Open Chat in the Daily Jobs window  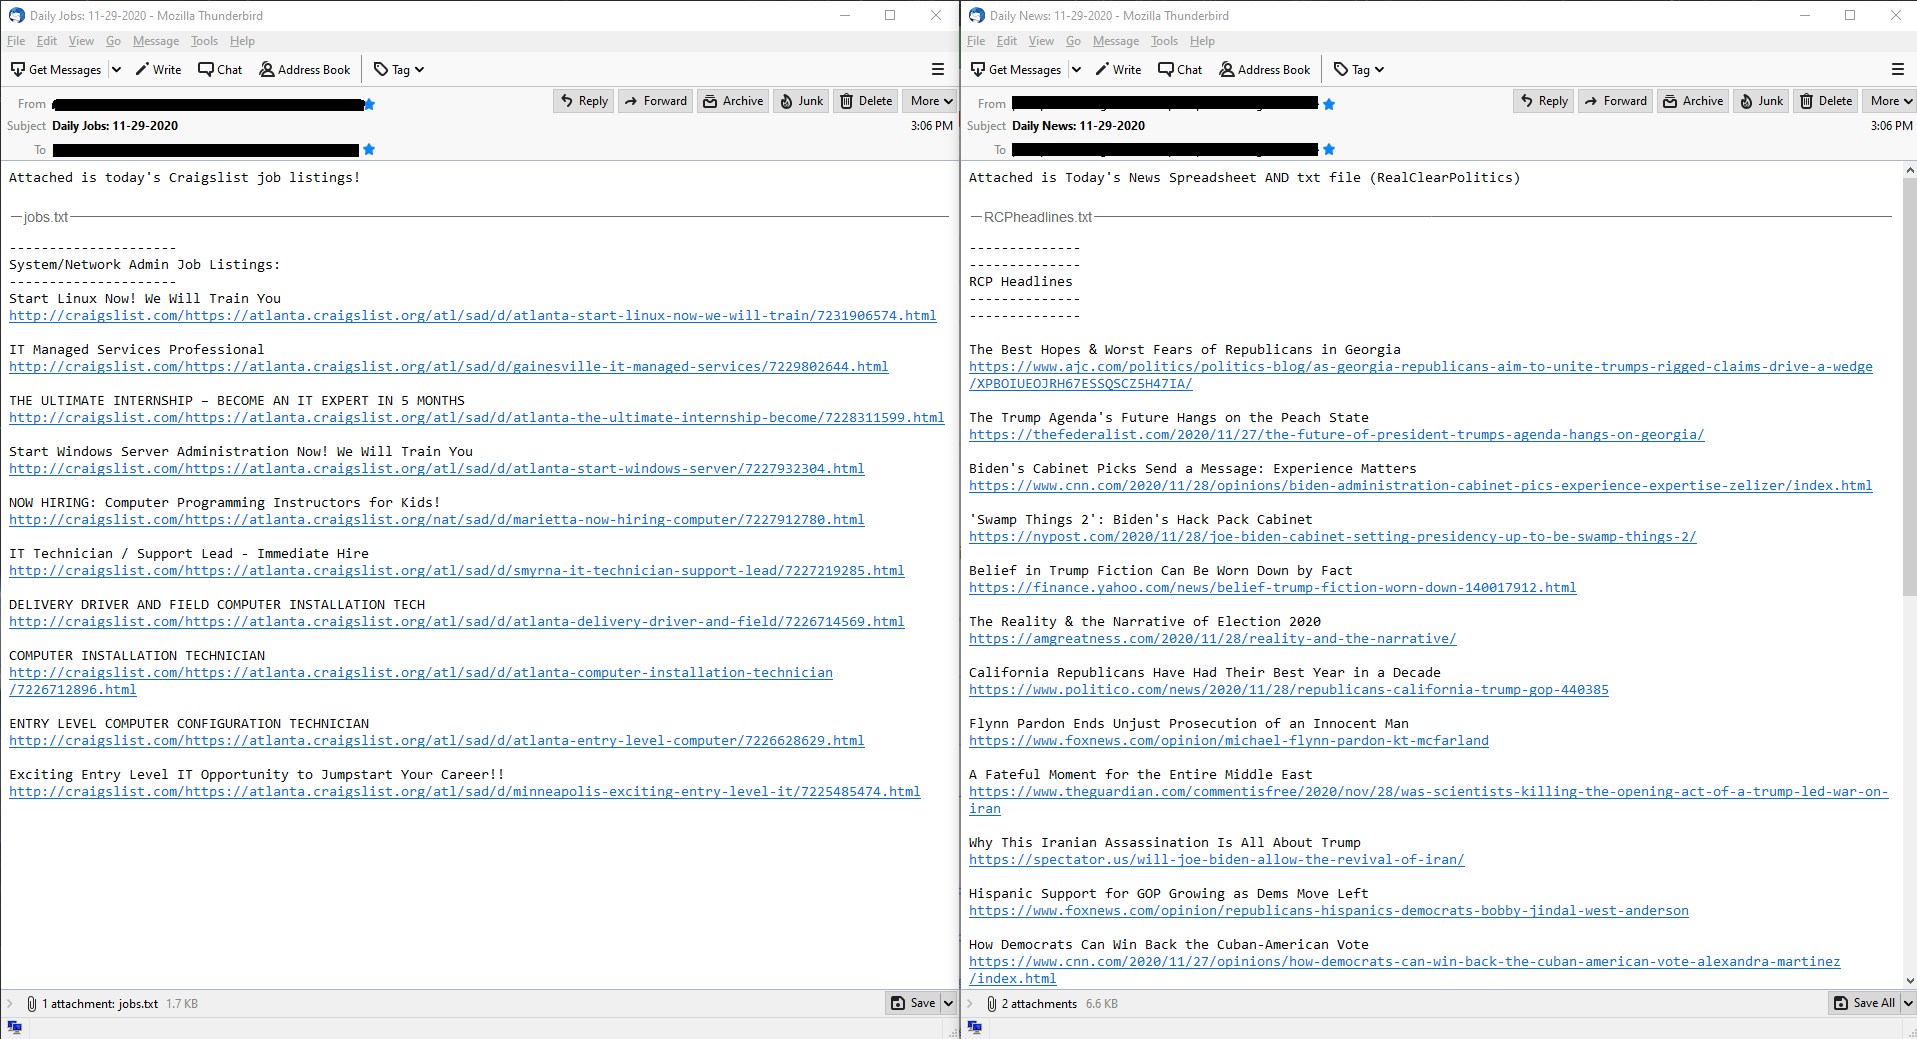(x=220, y=70)
